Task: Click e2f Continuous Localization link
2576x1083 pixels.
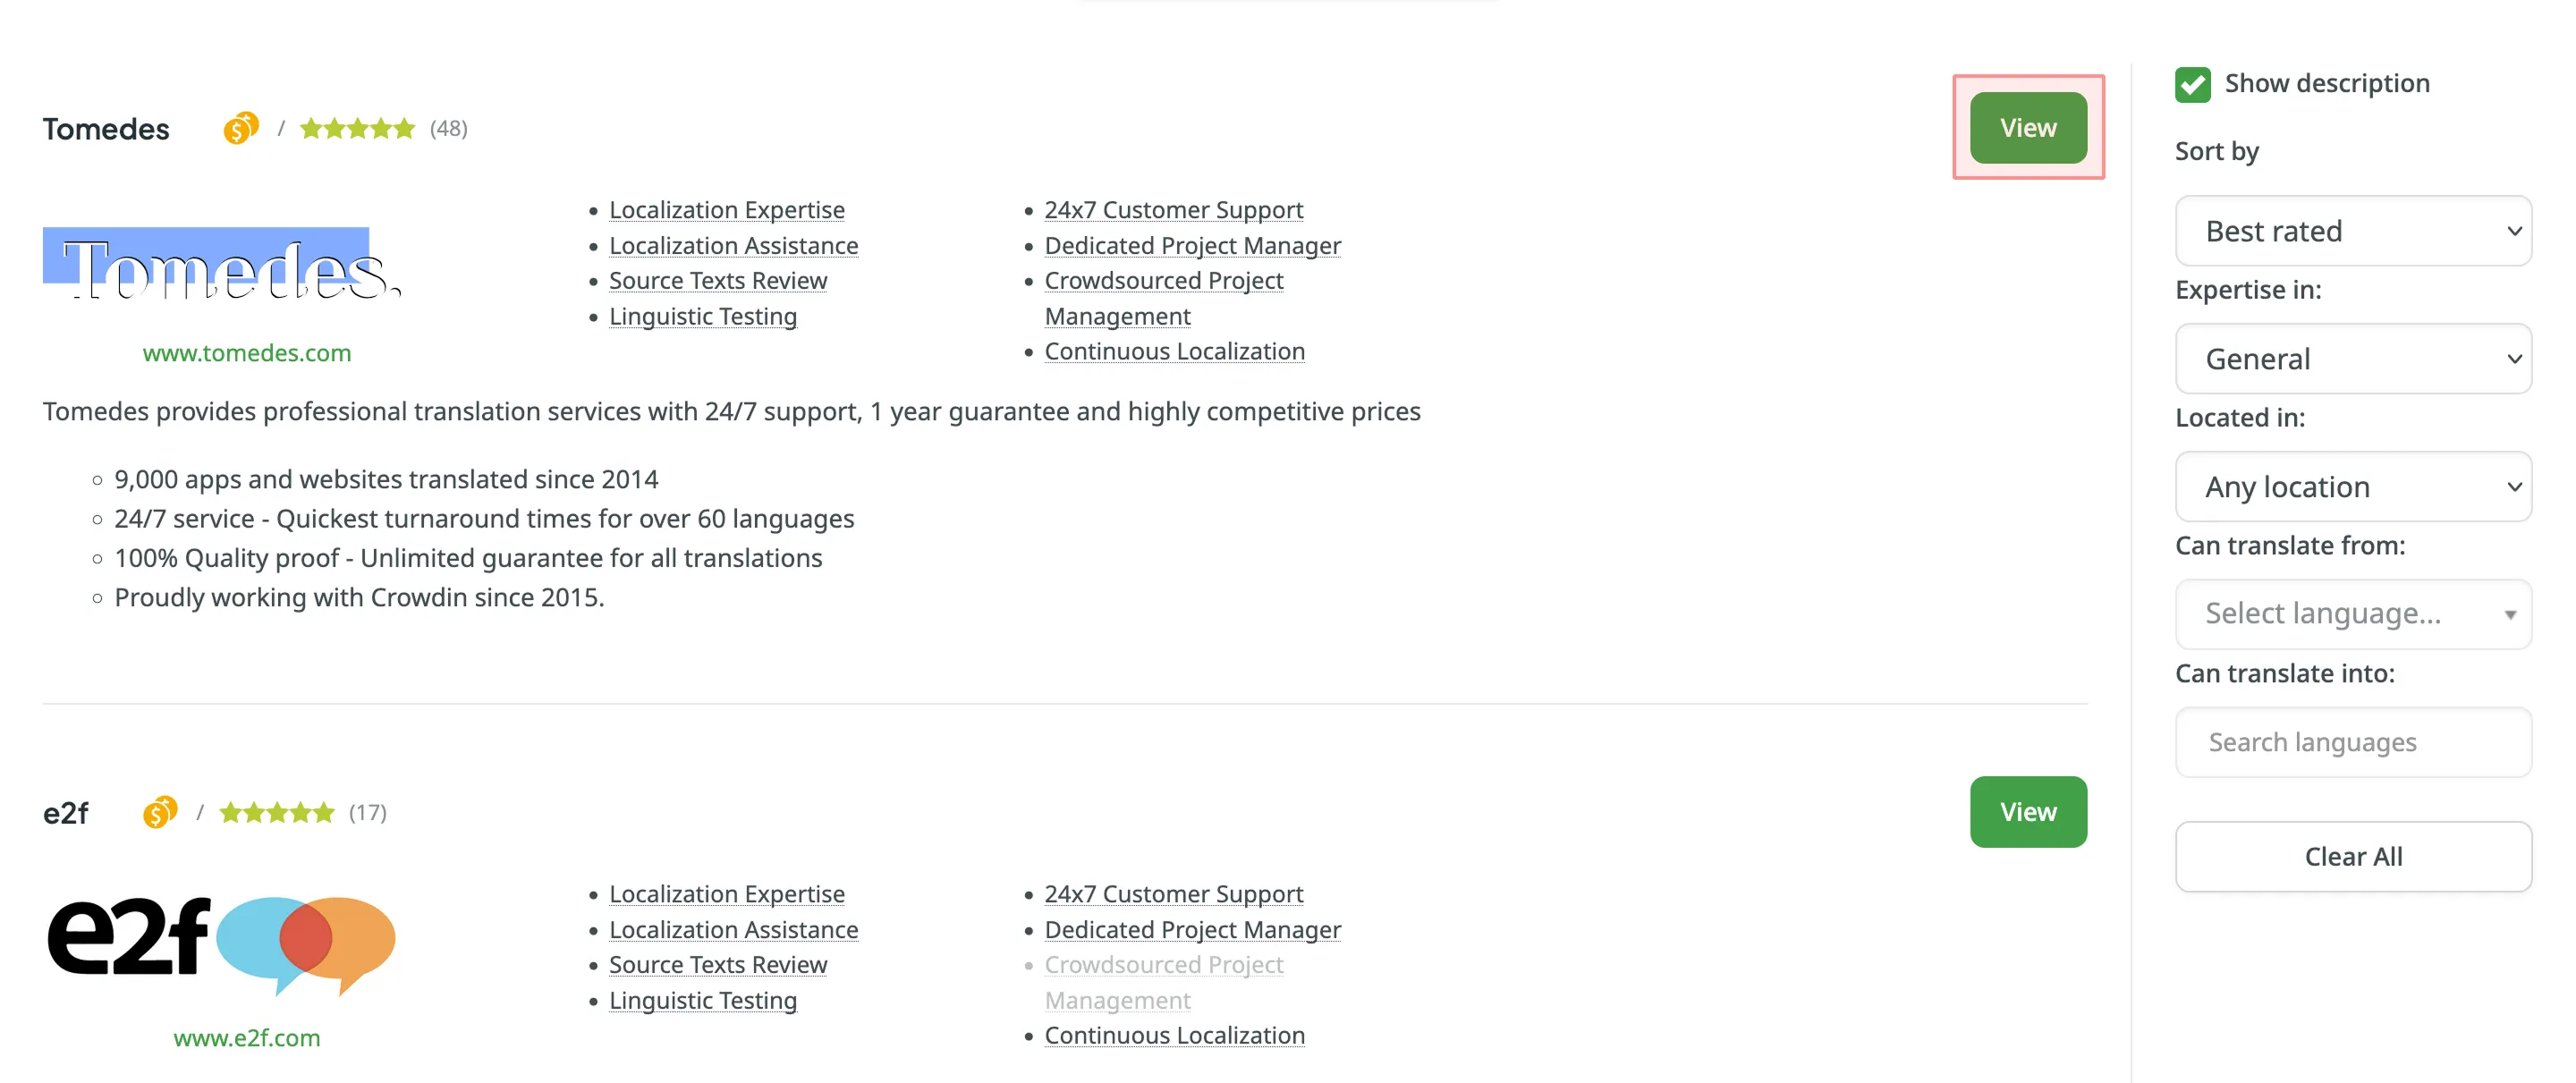Action: point(1174,1036)
